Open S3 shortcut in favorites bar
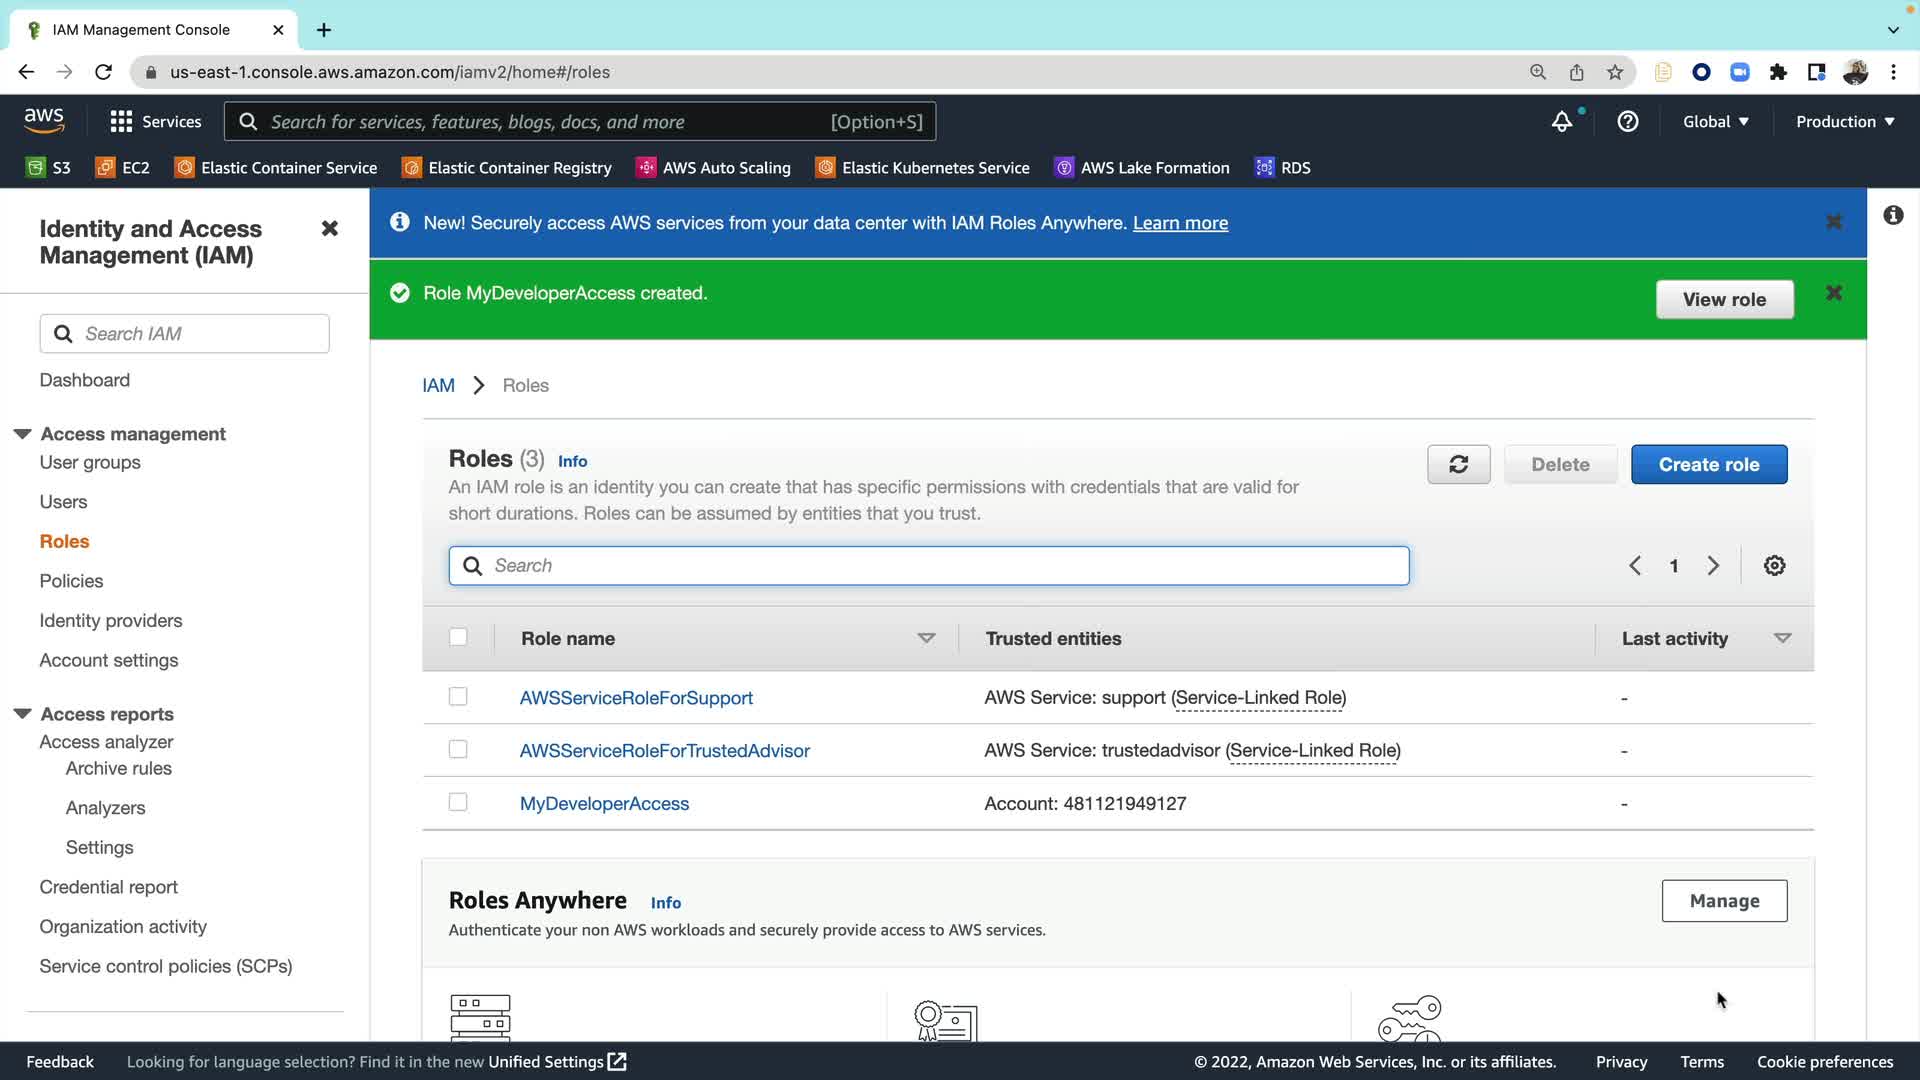 click(x=49, y=168)
